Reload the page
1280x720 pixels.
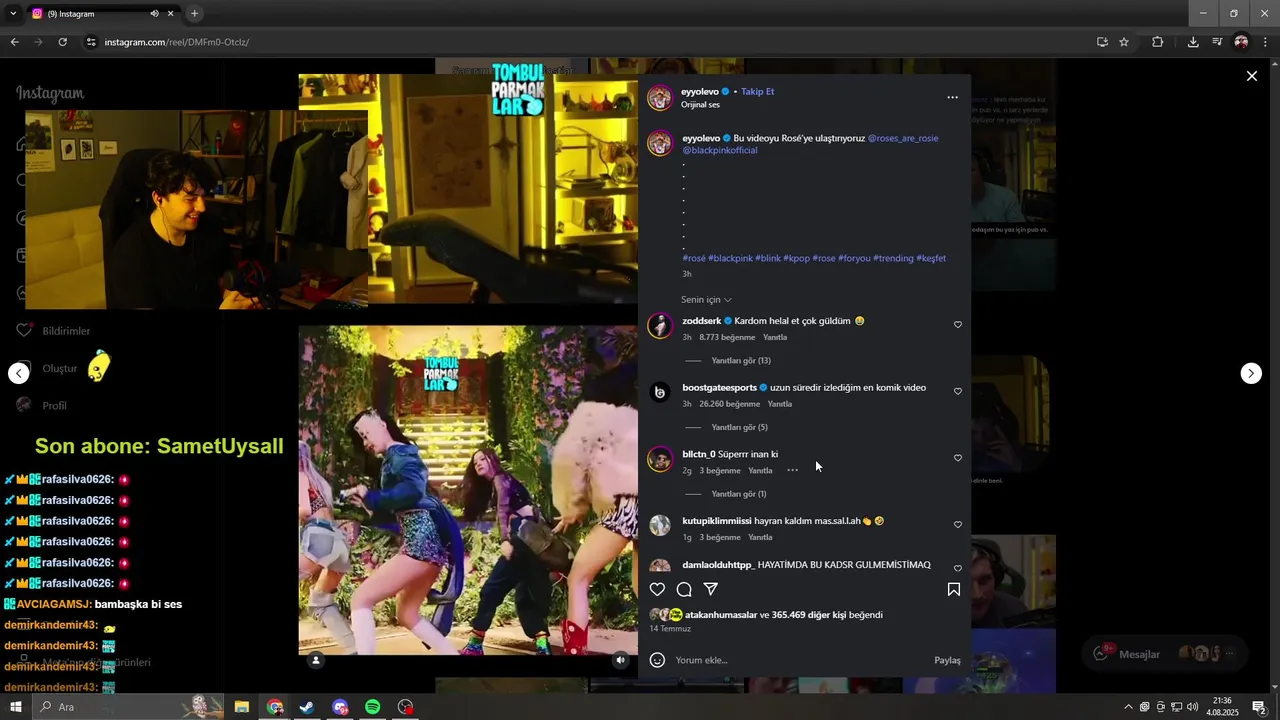[x=62, y=42]
